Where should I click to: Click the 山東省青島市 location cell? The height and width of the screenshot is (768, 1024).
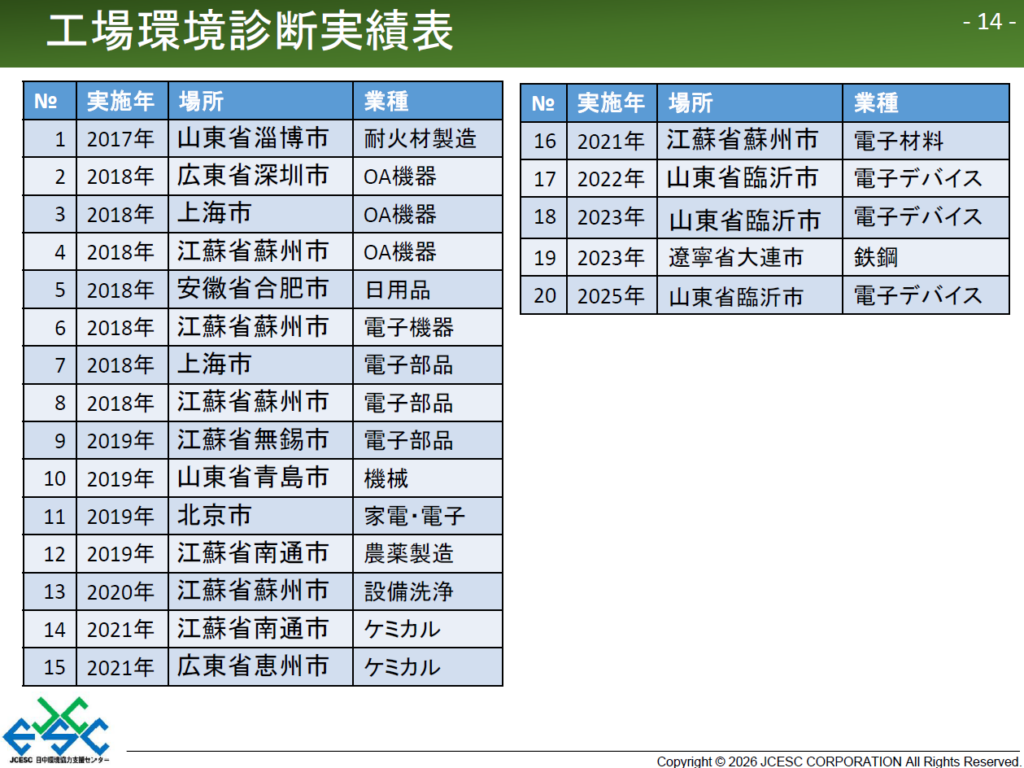coord(254,478)
